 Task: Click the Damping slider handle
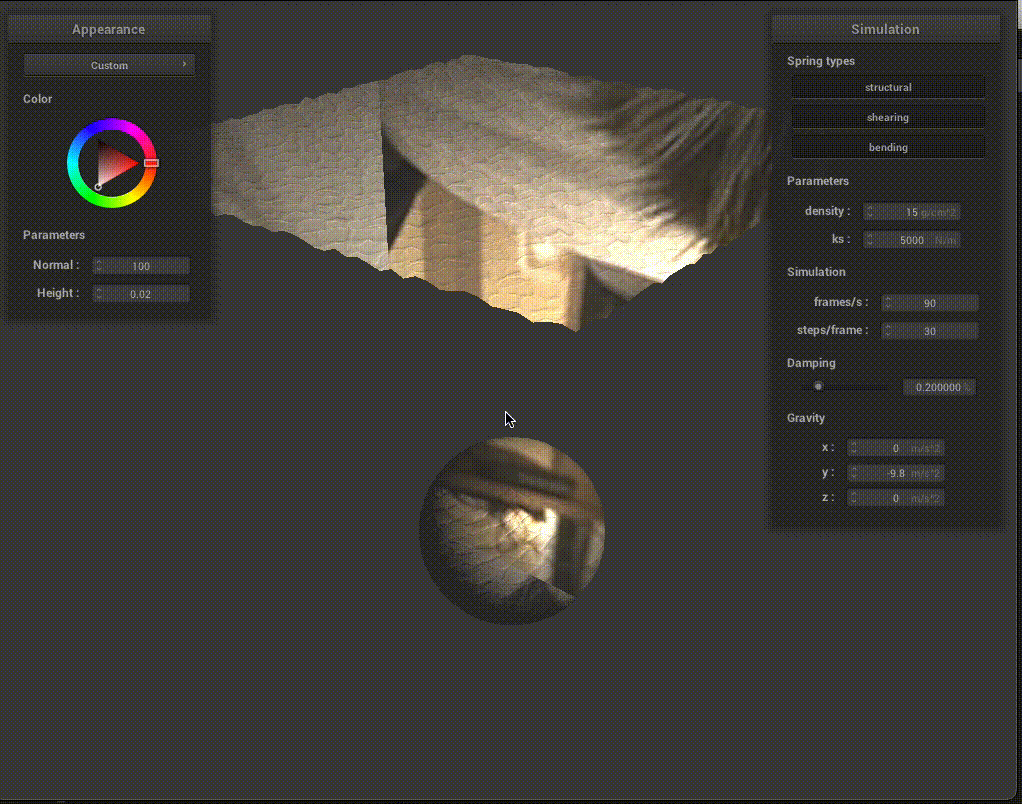818,387
